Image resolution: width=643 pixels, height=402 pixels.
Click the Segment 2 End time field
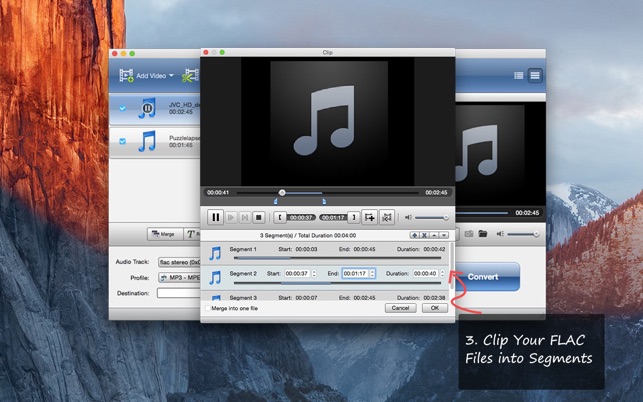(x=355, y=273)
